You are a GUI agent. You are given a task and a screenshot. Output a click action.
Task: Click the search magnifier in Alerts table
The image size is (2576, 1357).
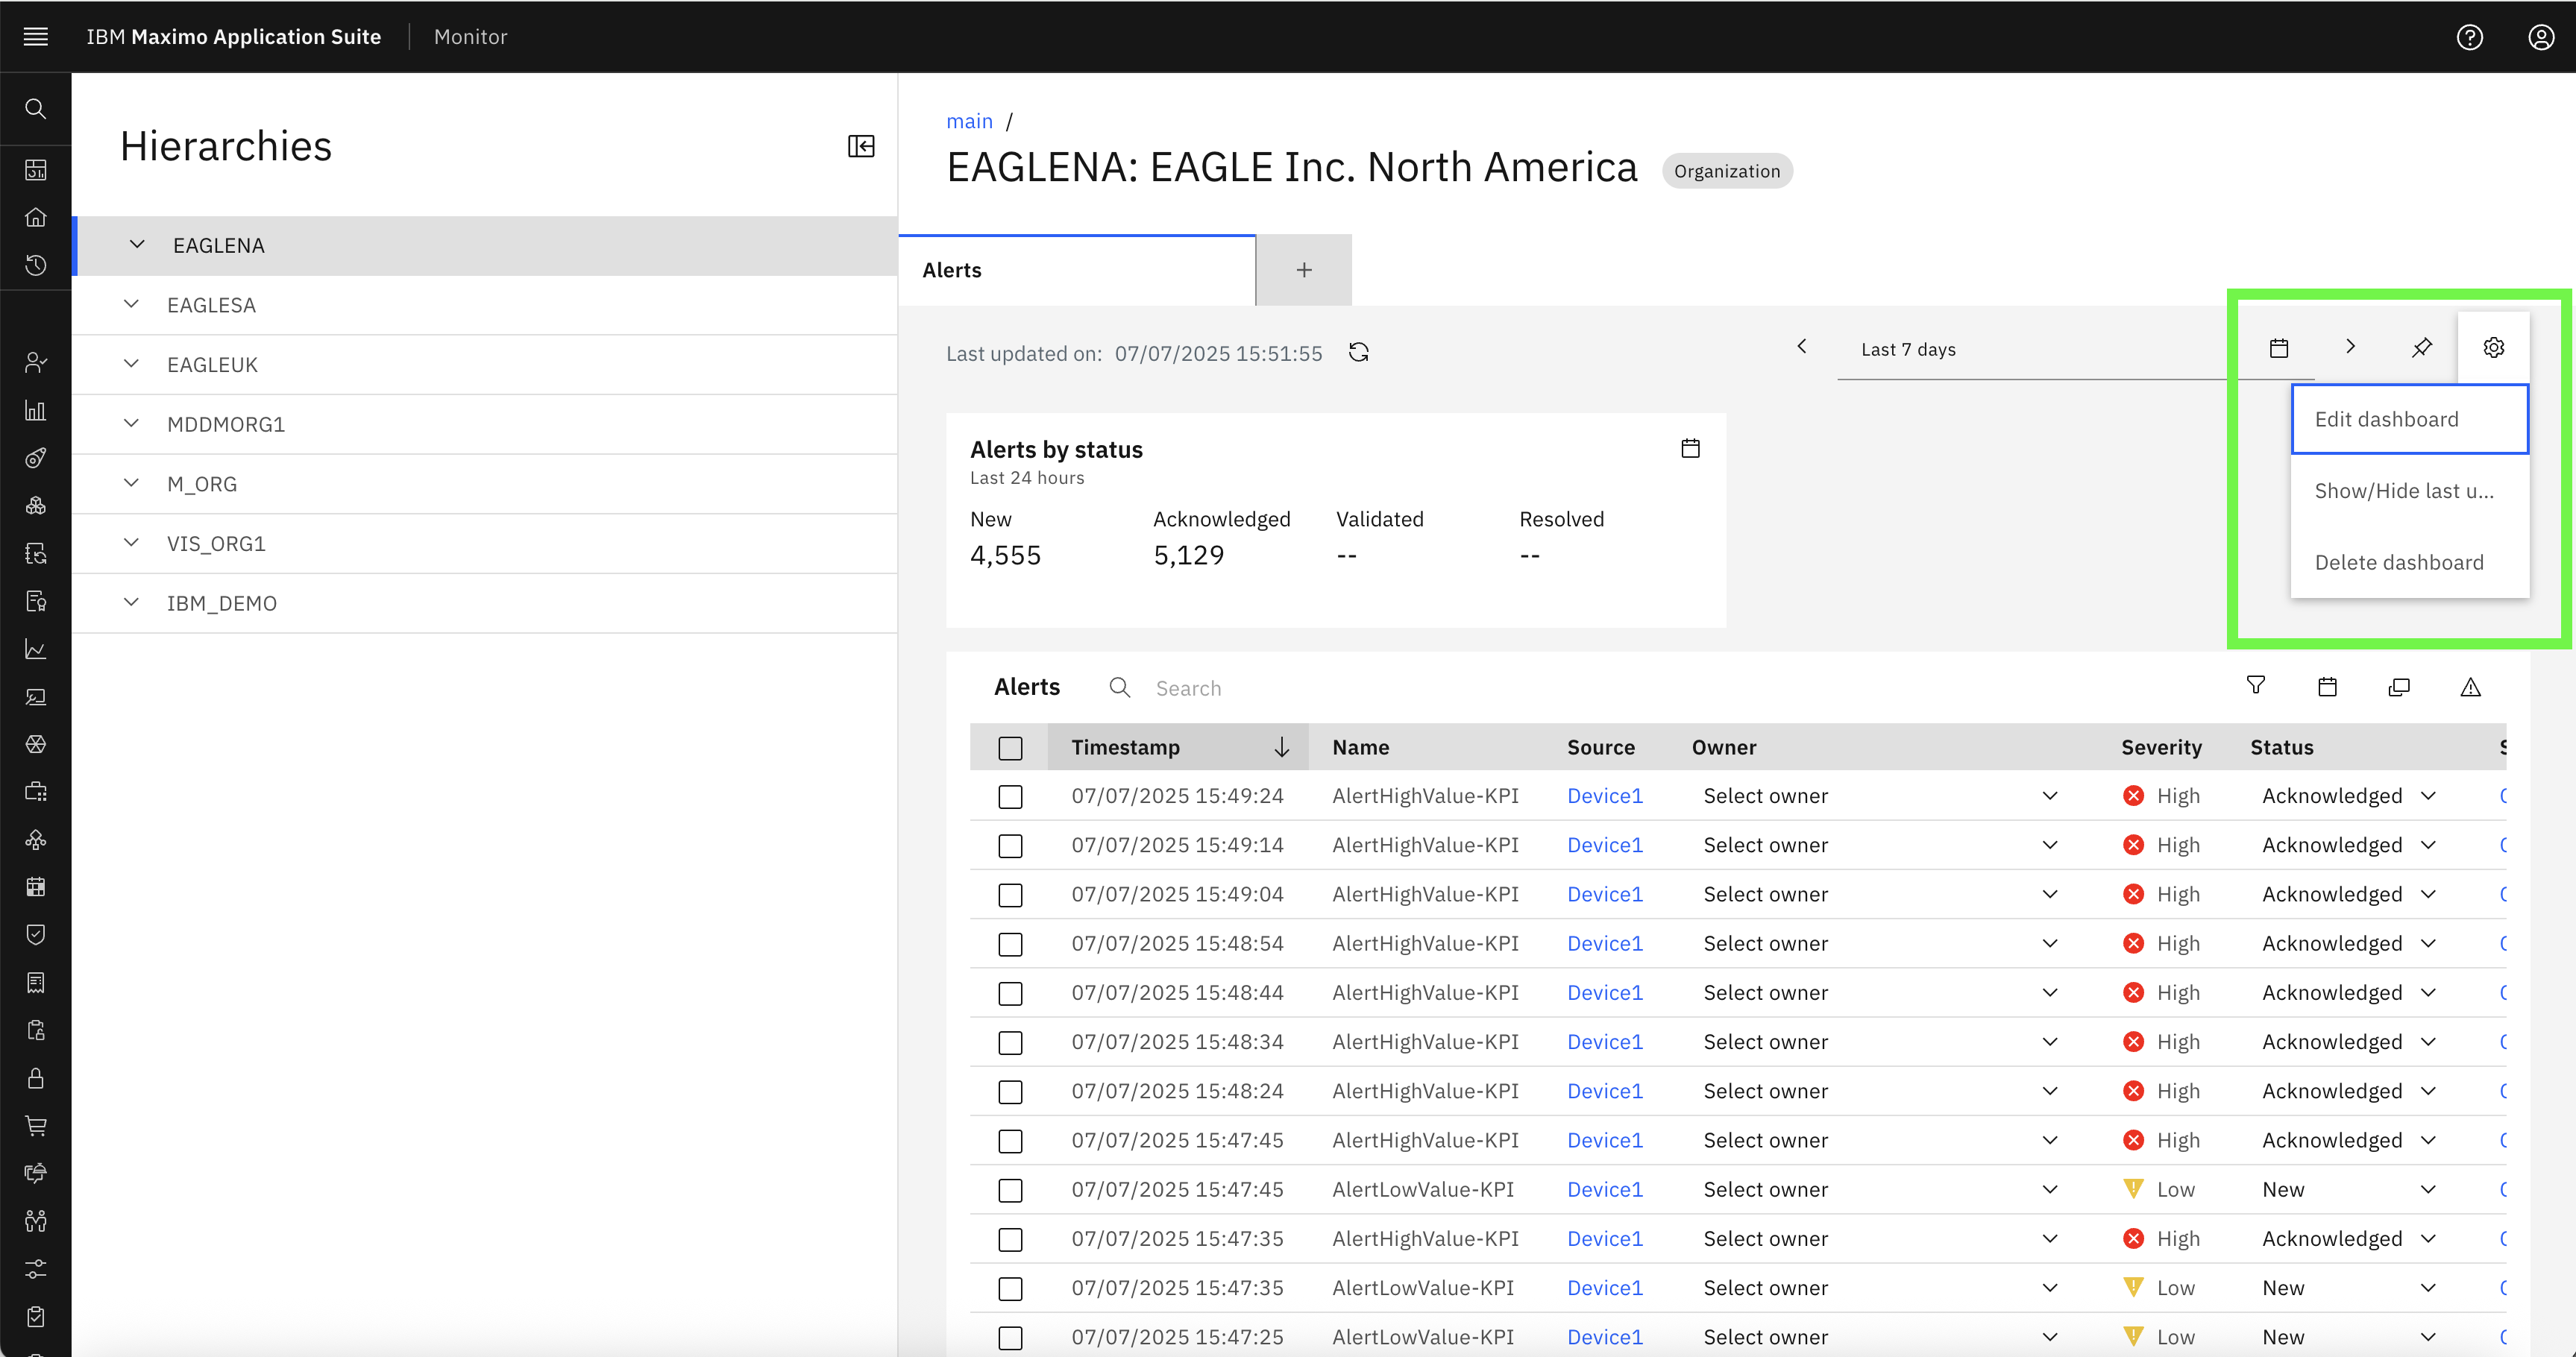tap(1120, 687)
